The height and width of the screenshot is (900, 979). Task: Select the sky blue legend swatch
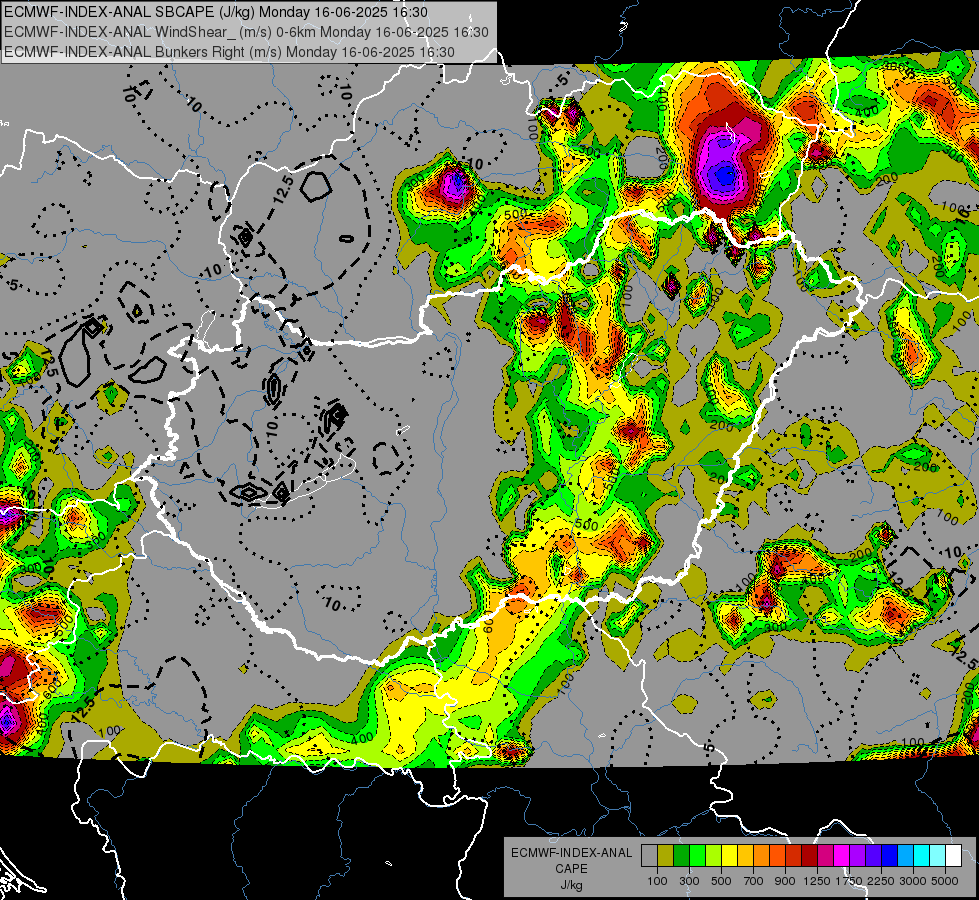[905, 855]
